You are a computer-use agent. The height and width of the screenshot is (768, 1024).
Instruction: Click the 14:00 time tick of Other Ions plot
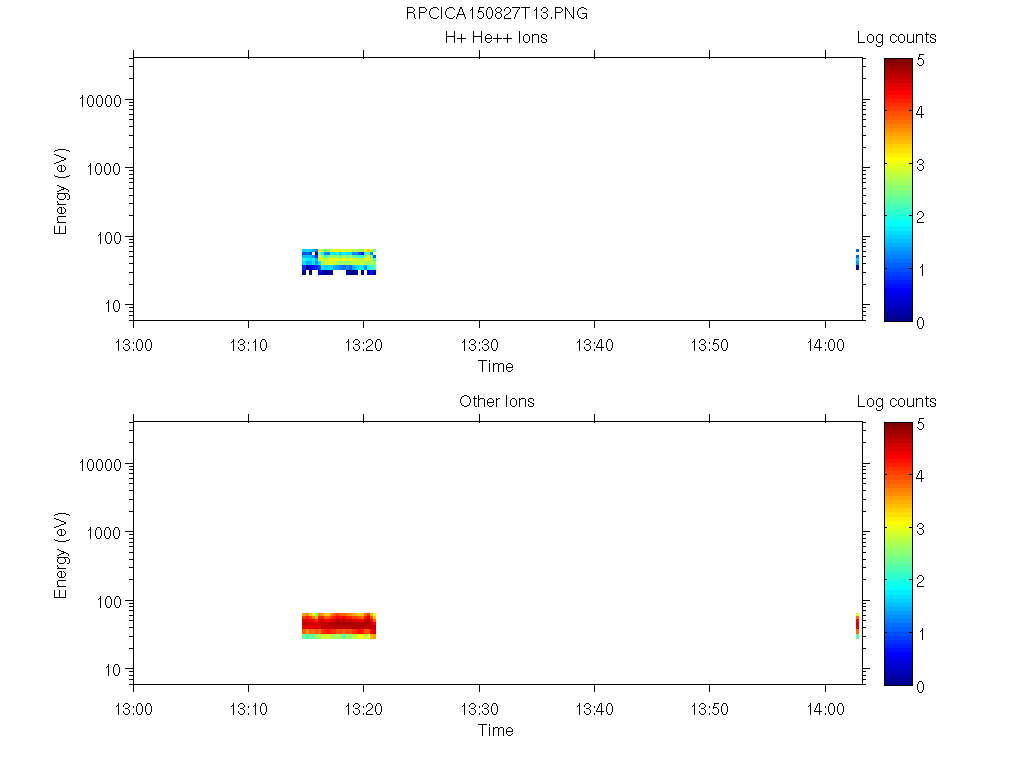point(825,709)
